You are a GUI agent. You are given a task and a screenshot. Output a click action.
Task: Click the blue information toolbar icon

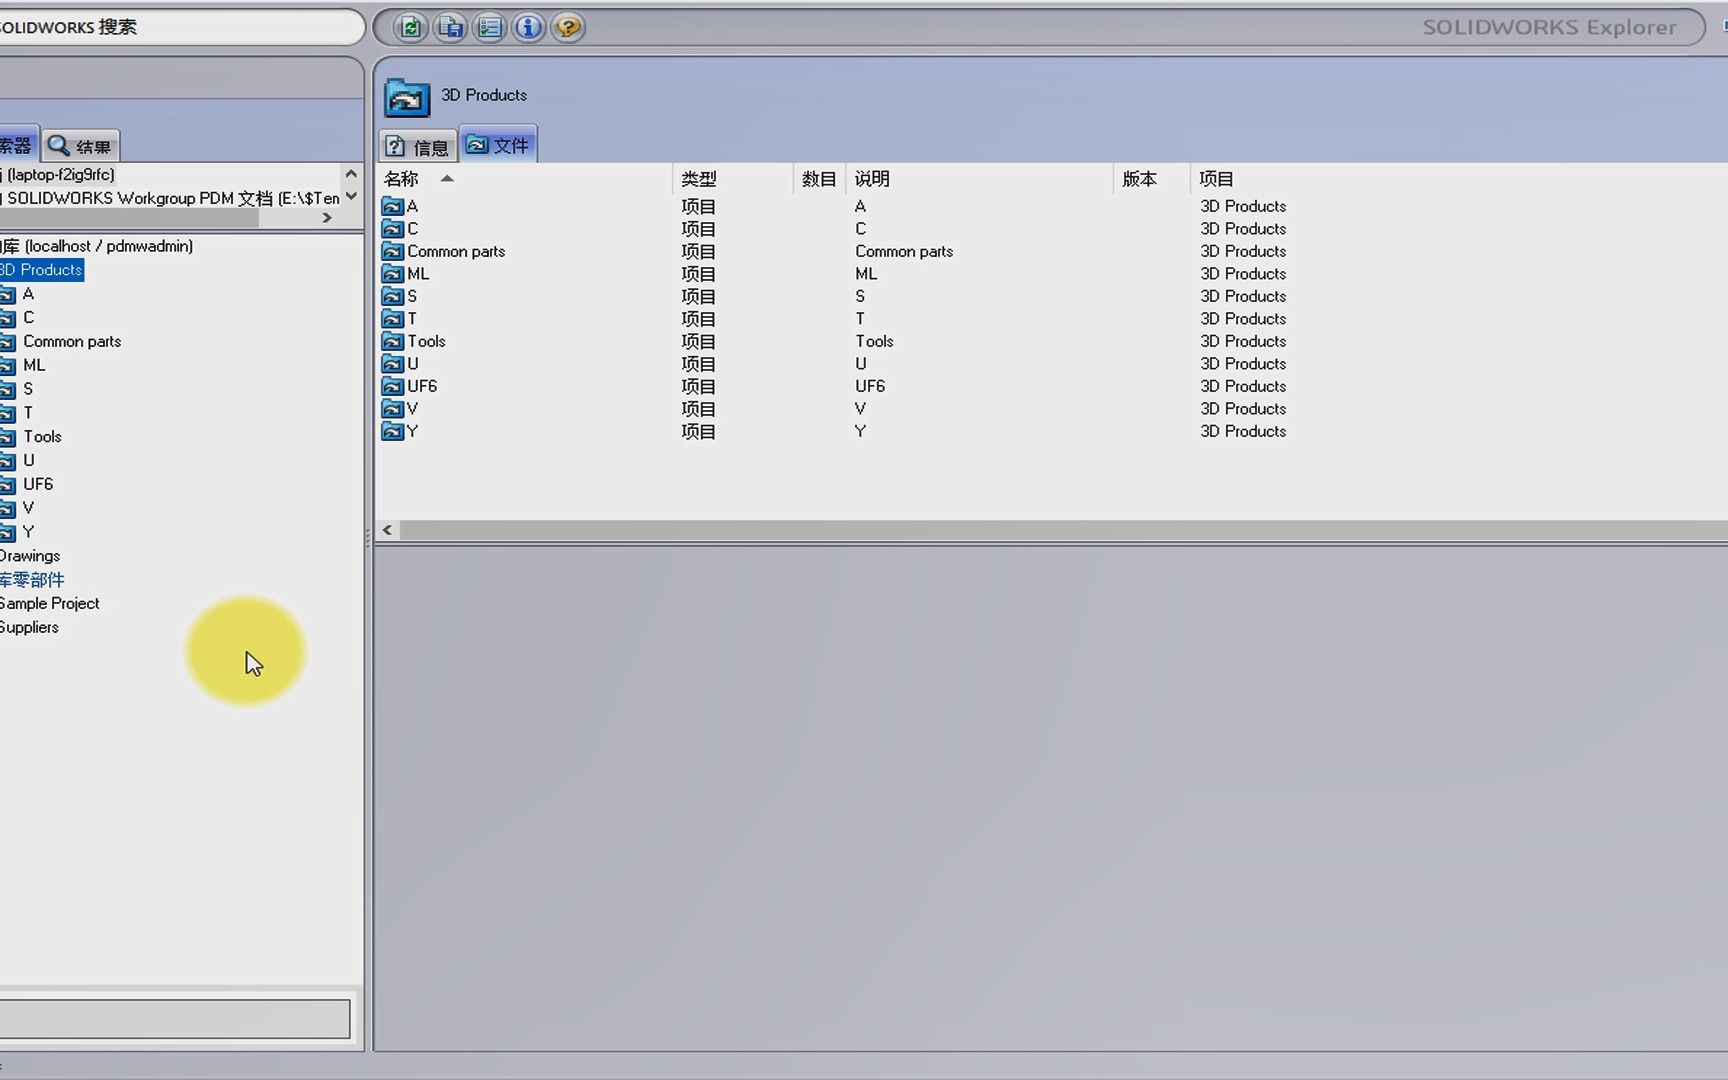tap(528, 27)
